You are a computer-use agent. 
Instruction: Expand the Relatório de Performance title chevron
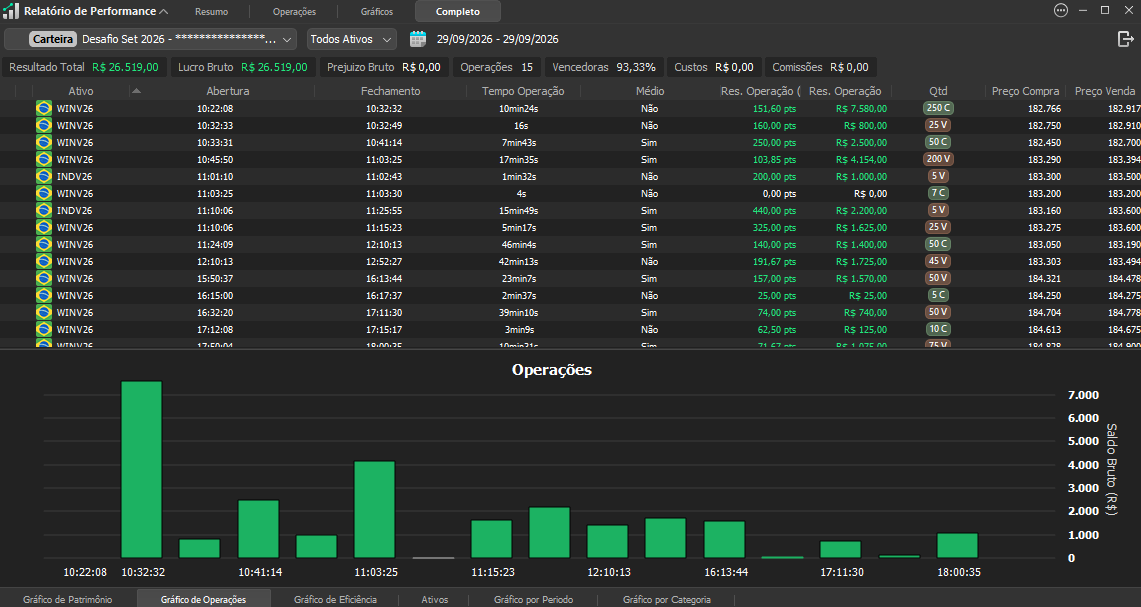tap(164, 12)
